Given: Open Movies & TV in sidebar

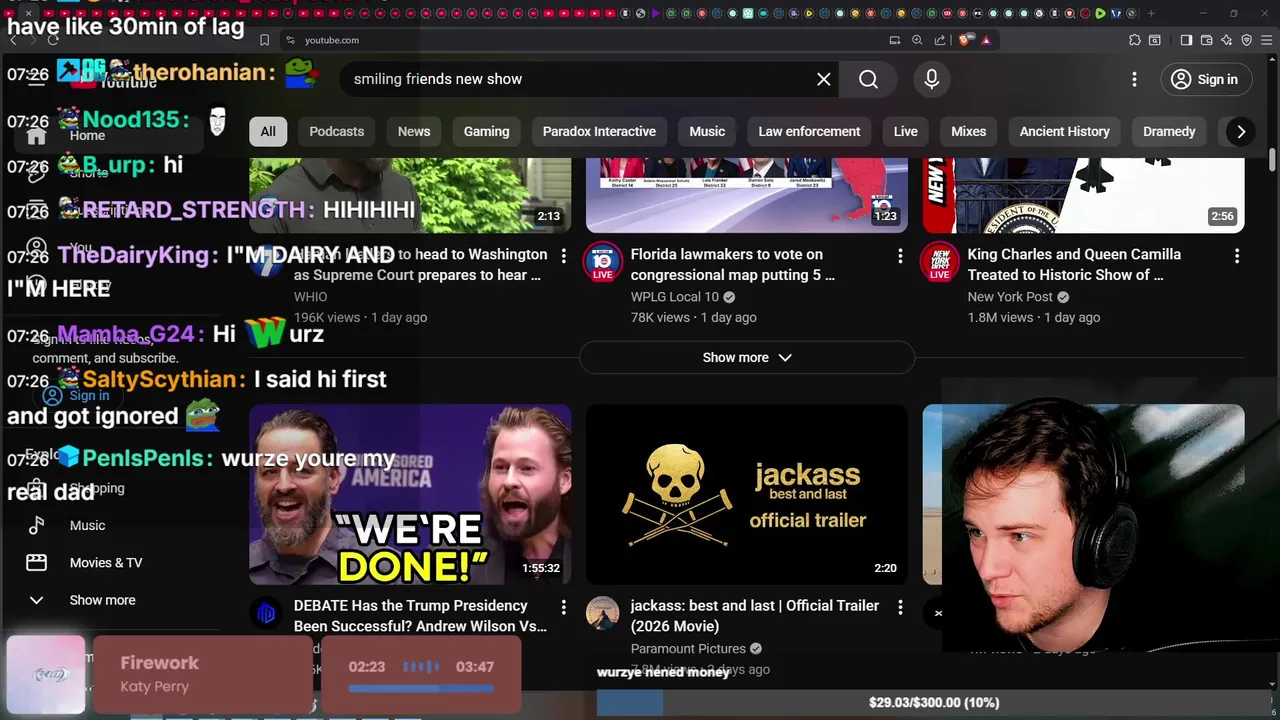Looking at the screenshot, I should [106, 563].
